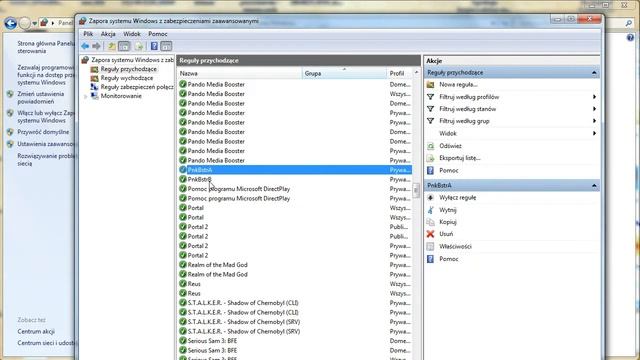640x360 pixels.
Task: Select the first Portal rule row
Action: [x=295, y=208]
